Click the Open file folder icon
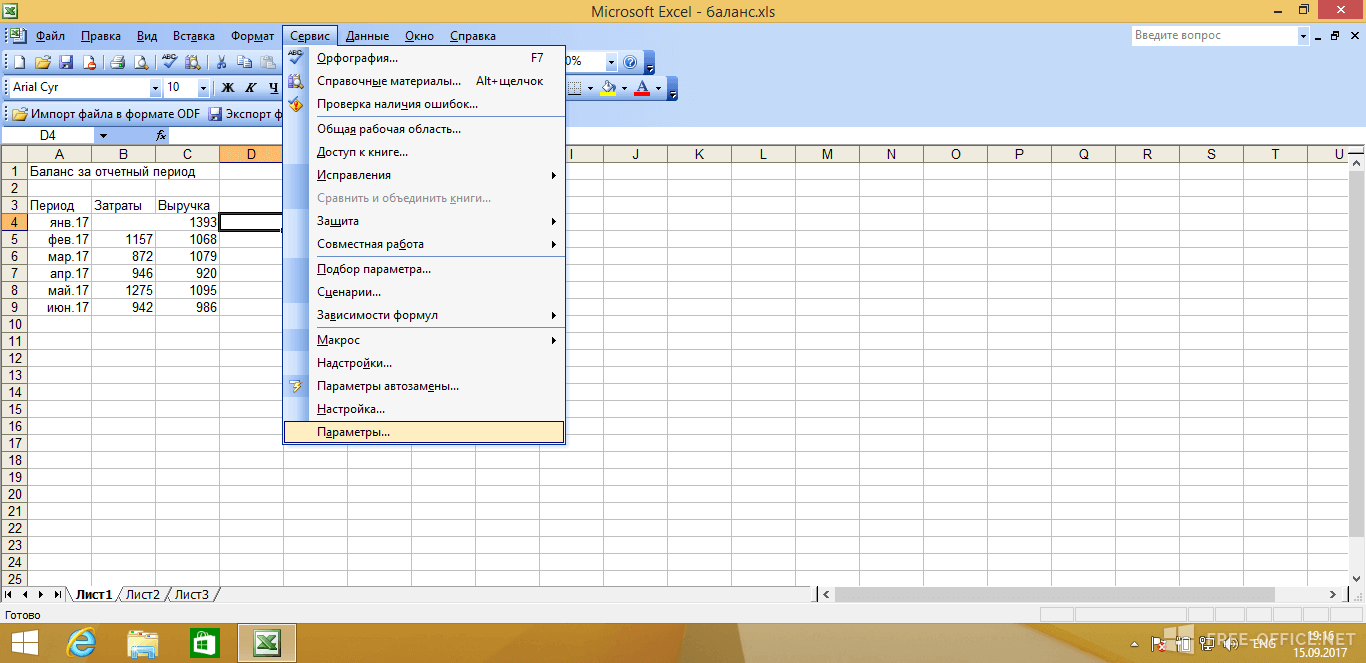This screenshot has height=663, width=1366. (x=43, y=61)
